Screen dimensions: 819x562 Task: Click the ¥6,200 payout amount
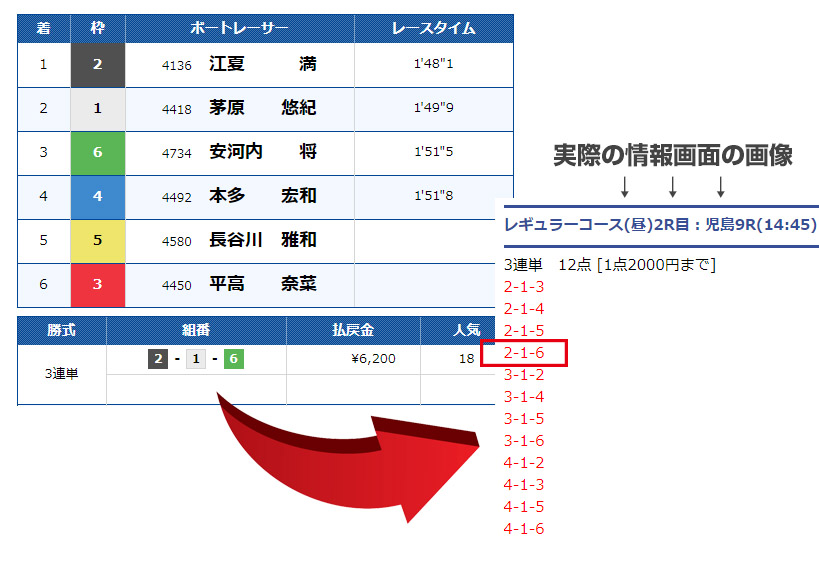point(373,360)
